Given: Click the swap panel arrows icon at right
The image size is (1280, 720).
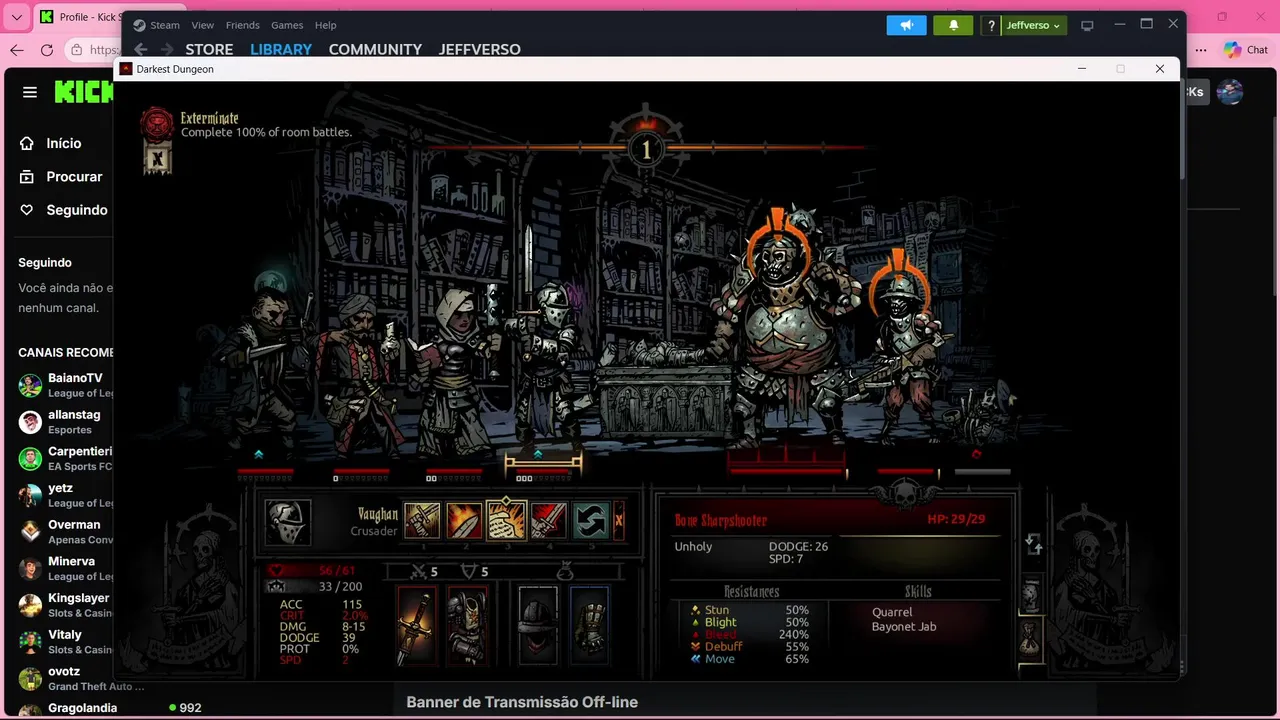Looking at the screenshot, I should coord(1034,545).
